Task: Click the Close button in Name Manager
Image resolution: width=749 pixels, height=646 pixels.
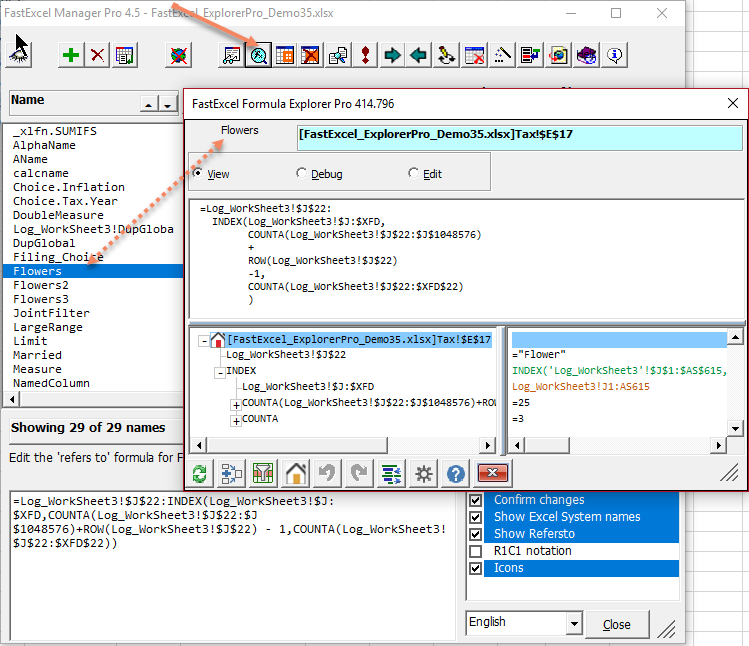Action: tap(617, 624)
